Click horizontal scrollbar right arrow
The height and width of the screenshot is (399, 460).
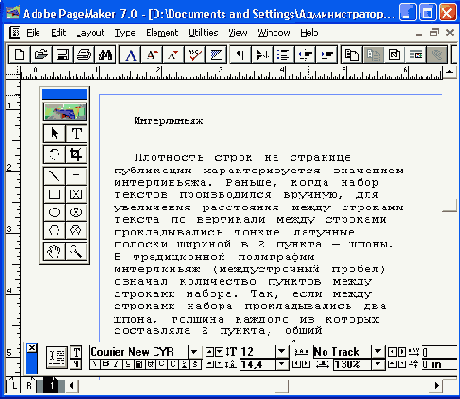(x=437, y=386)
